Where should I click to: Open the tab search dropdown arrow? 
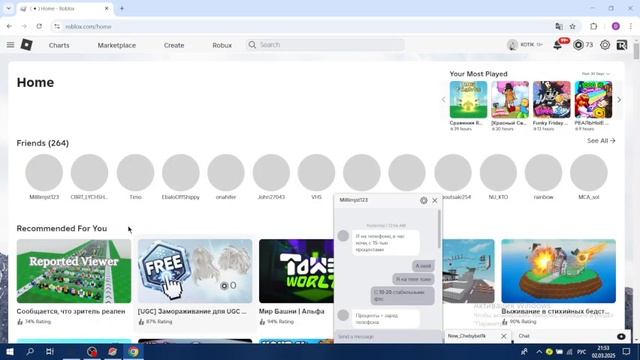(x=9, y=9)
